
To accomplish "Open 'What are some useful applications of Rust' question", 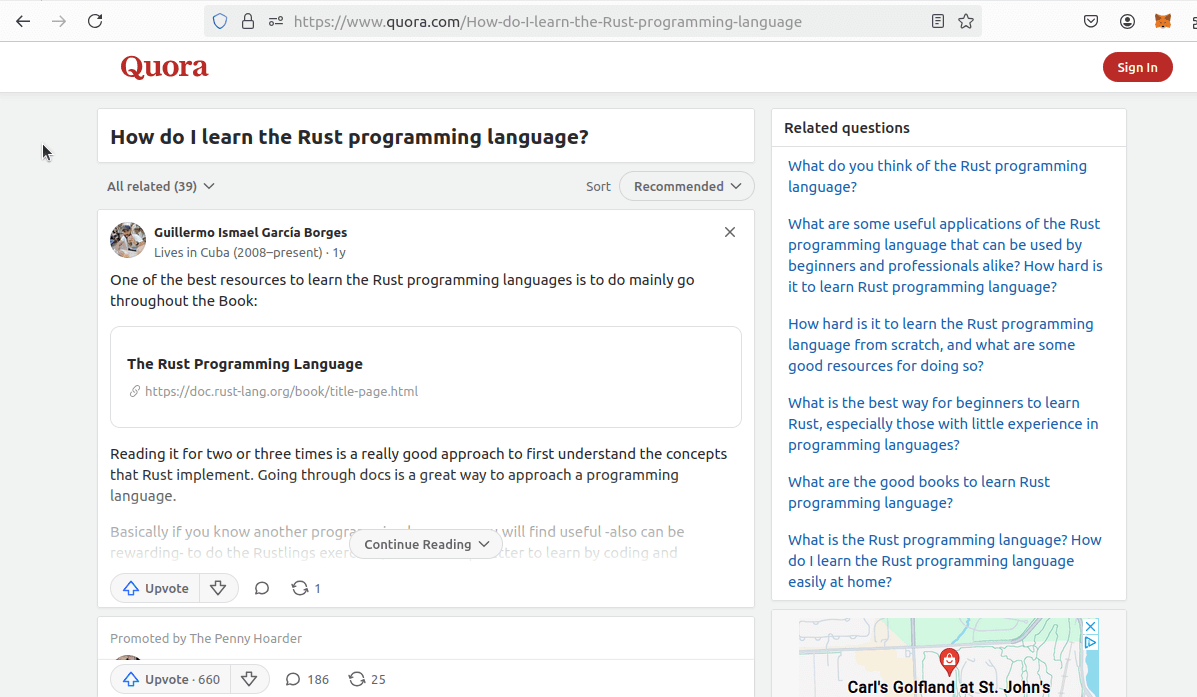I will coord(945,255).
